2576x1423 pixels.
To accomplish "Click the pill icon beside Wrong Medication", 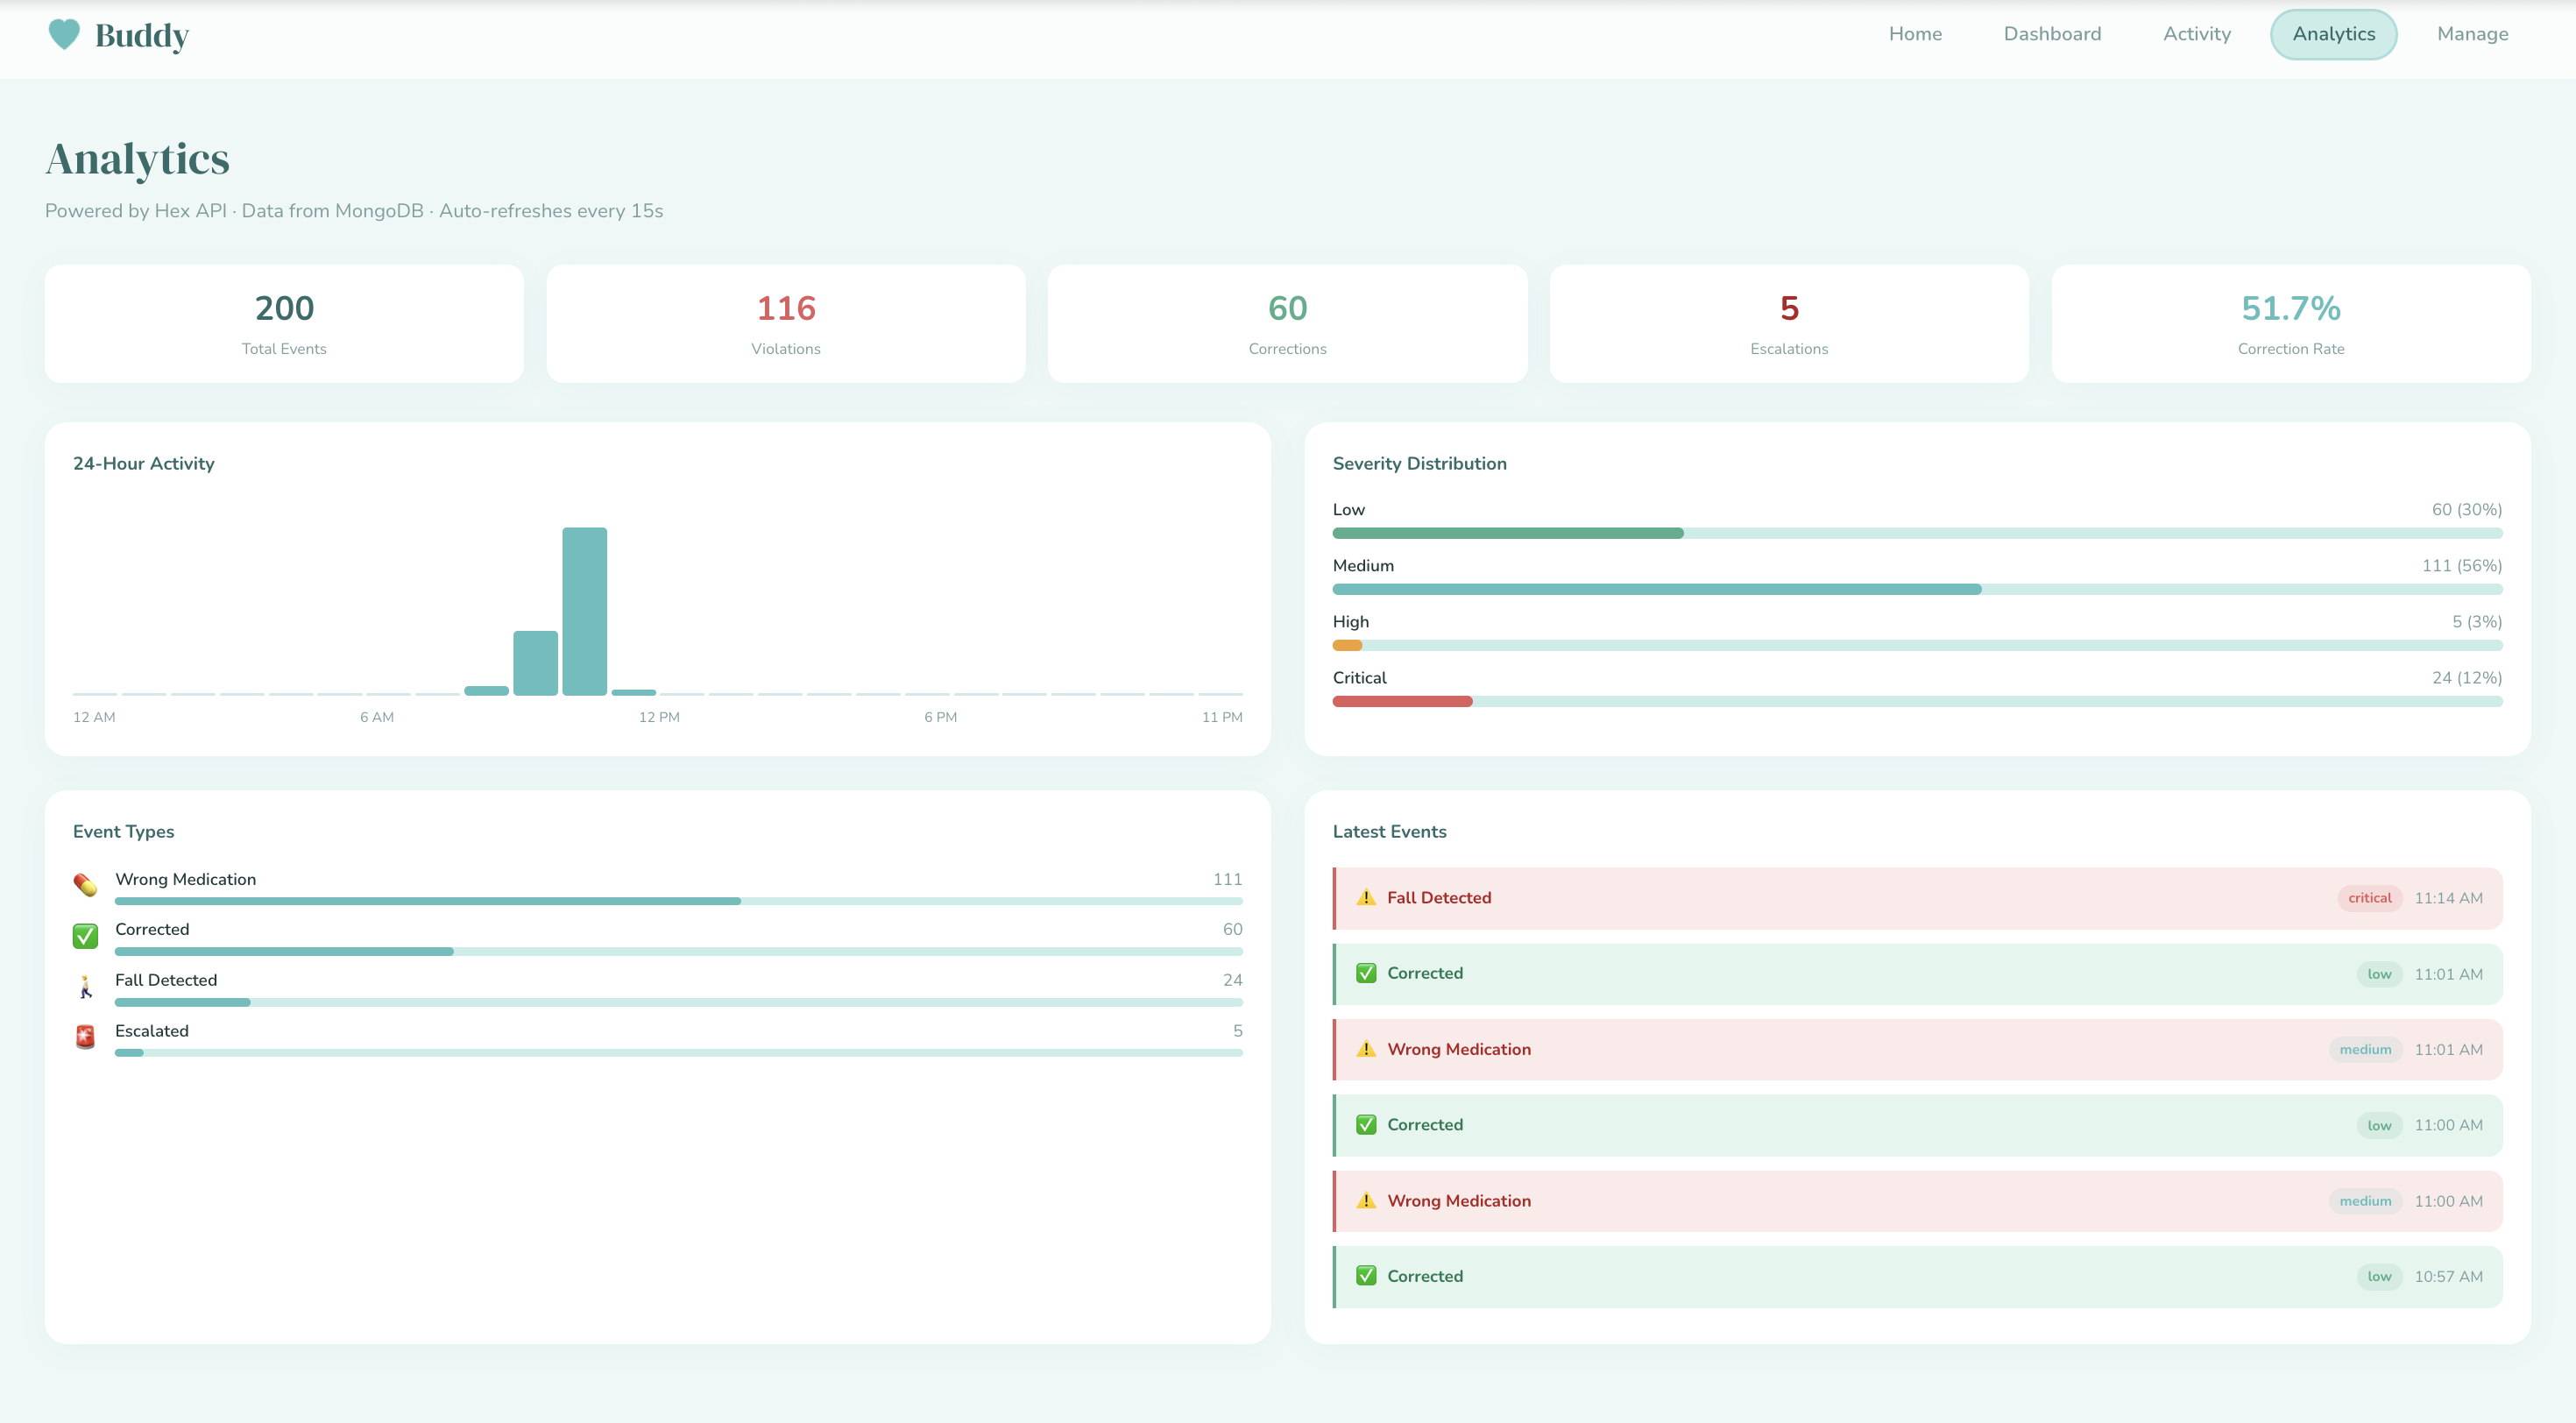I will [x=86, y=885].
